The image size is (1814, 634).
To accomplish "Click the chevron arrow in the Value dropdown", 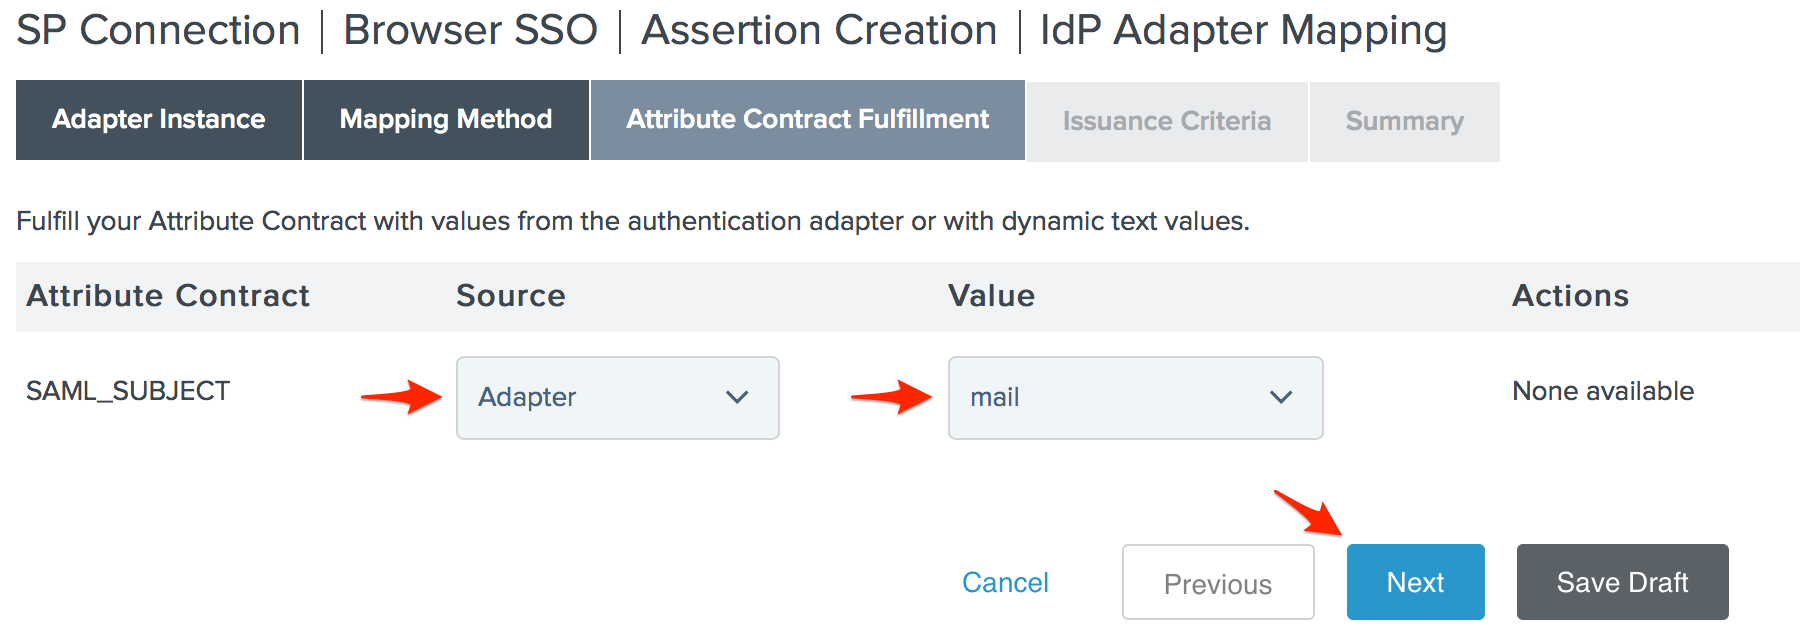I will click(1280, 398).
